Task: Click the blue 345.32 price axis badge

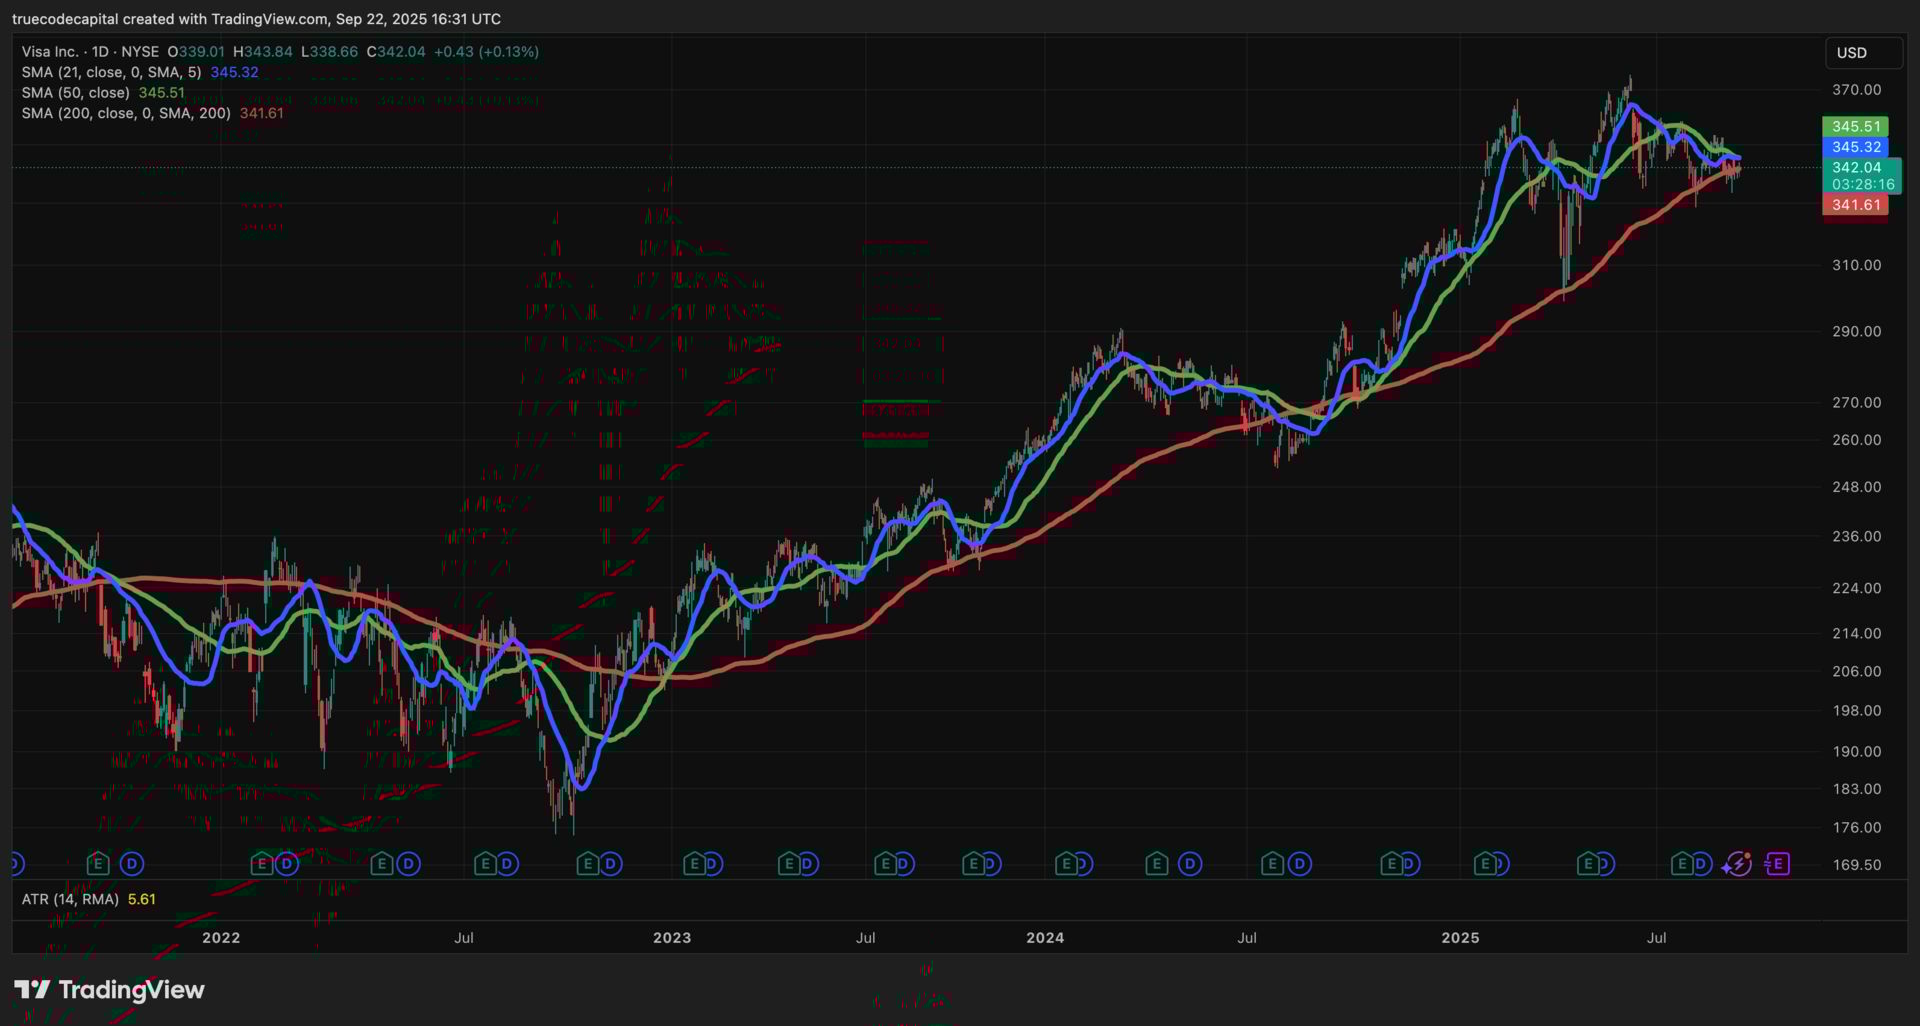Action: (x=1856, y=147)
